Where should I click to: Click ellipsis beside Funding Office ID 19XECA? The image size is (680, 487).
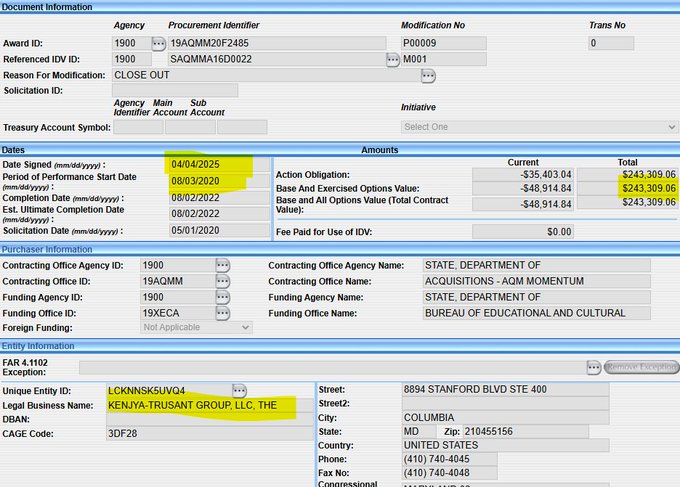coord(222,313)
